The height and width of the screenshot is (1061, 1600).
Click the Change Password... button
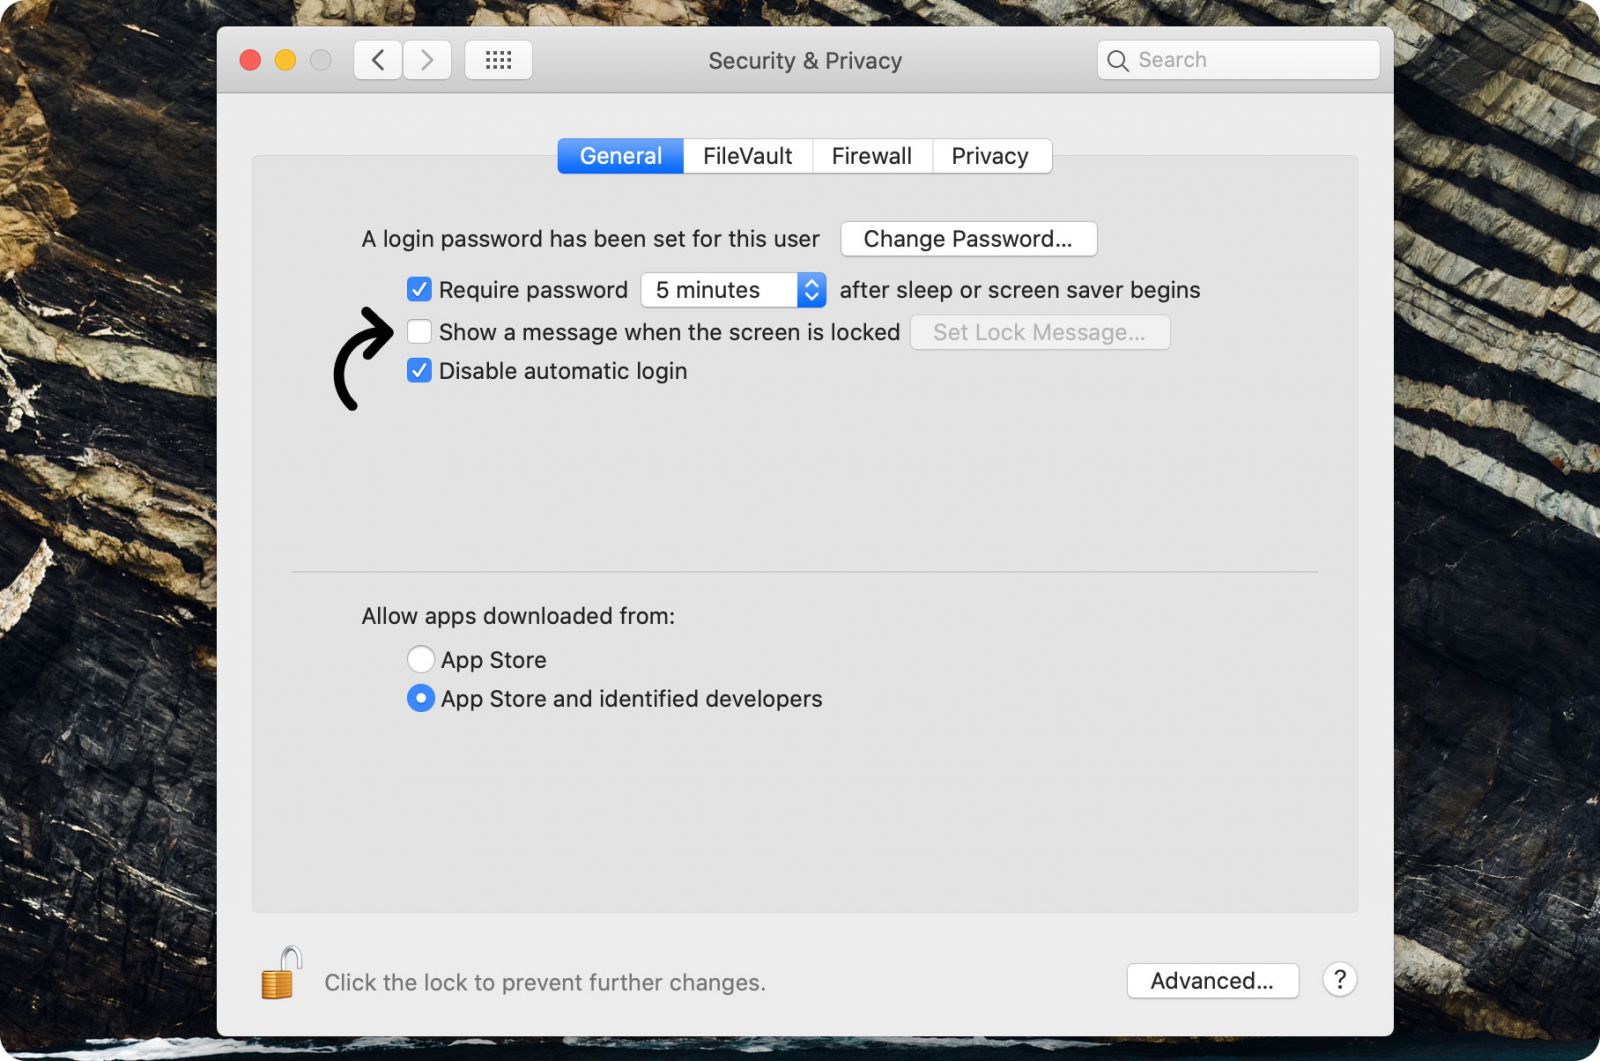coord(968,239)
